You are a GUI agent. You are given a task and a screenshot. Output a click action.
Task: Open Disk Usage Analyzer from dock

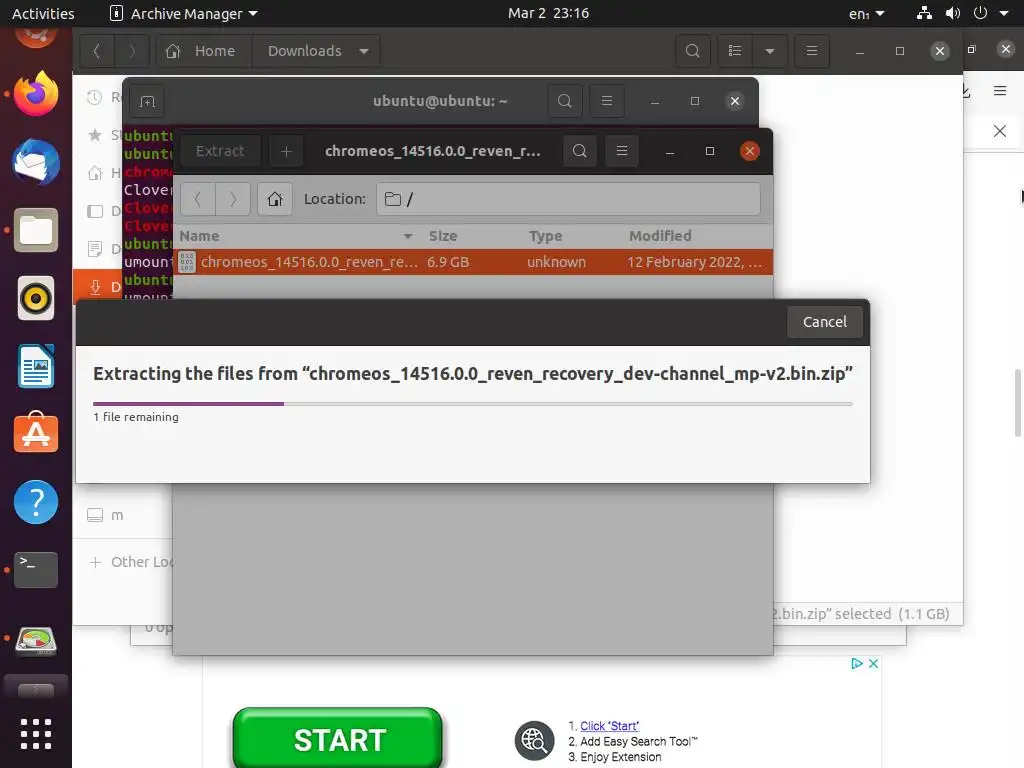[36, 641]
